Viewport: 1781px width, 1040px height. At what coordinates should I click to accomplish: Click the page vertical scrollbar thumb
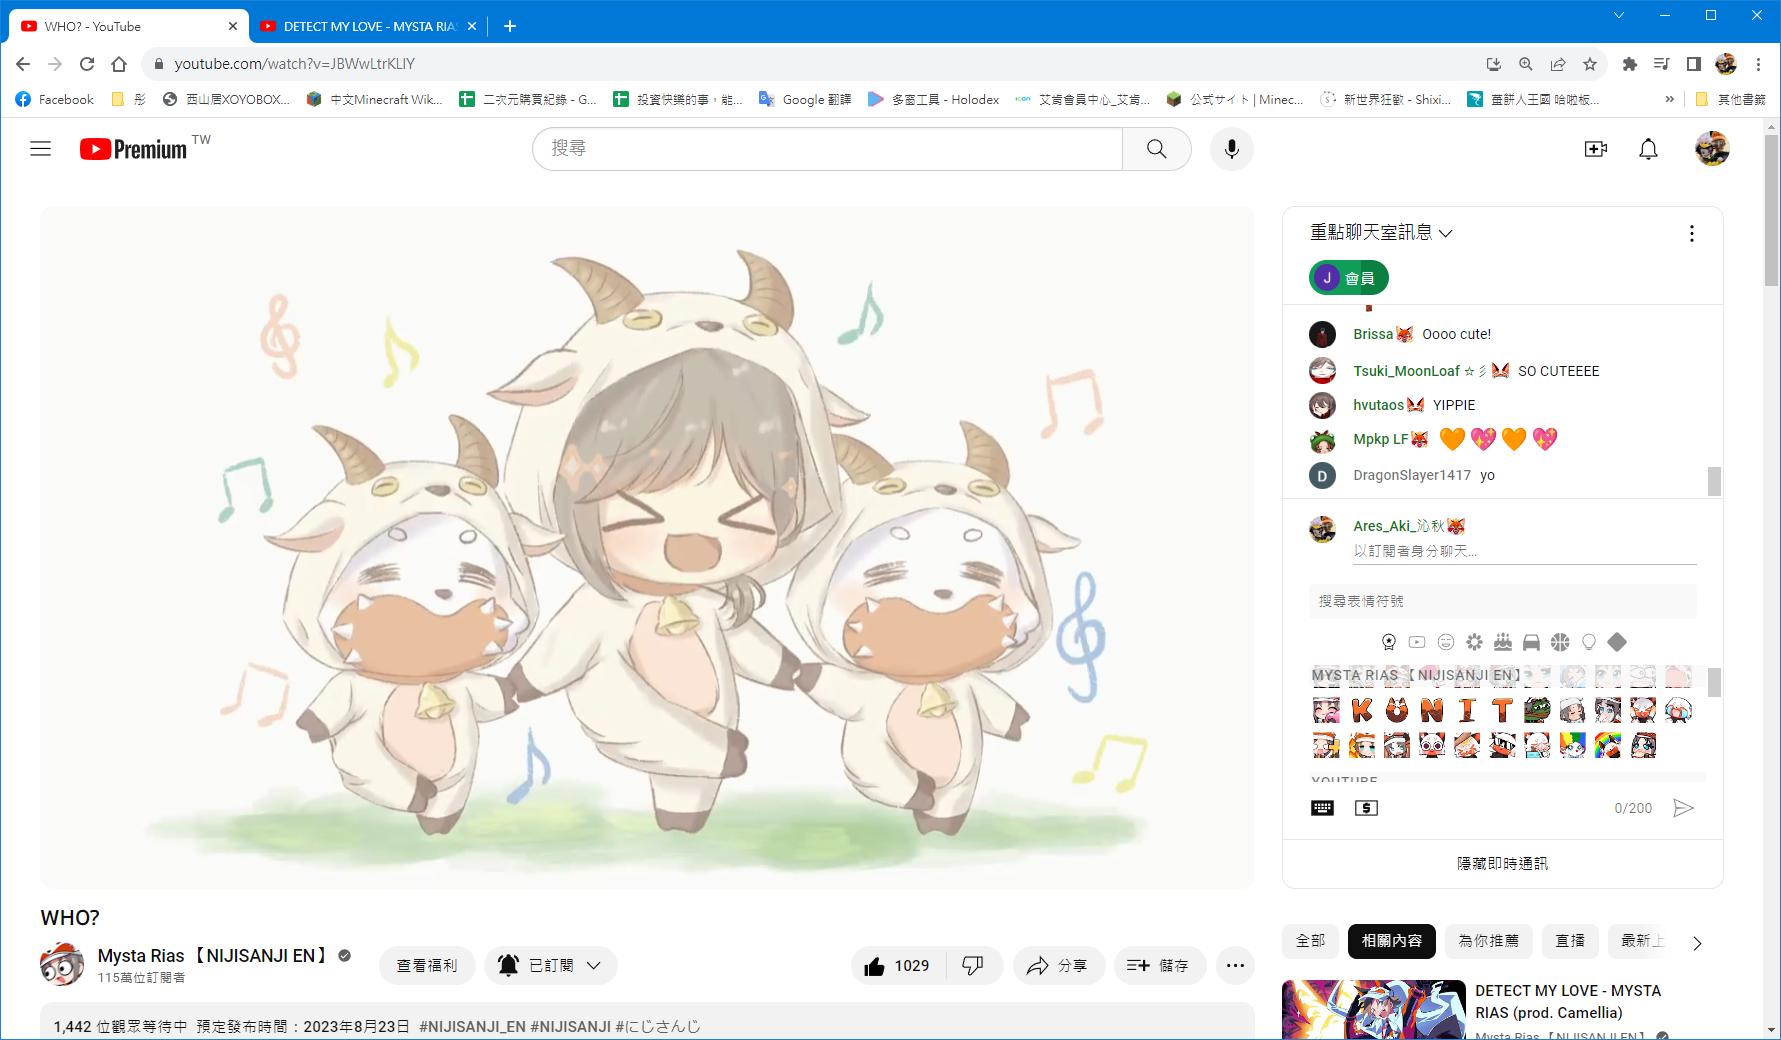click(1771, 210)
